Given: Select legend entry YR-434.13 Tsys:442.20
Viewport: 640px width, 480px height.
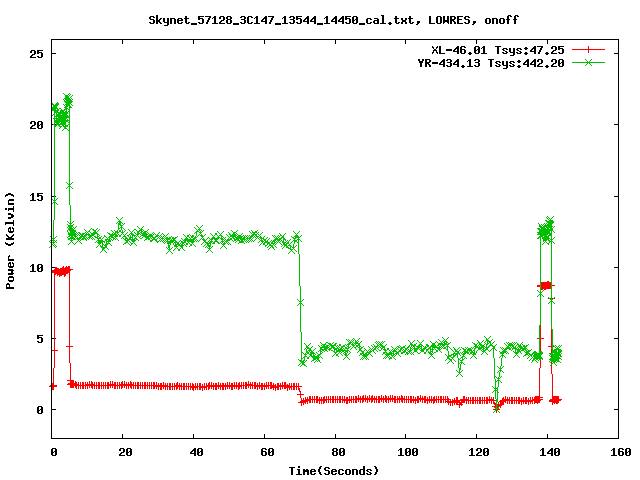Looking at the screenshot, I should tap(491, 63).
